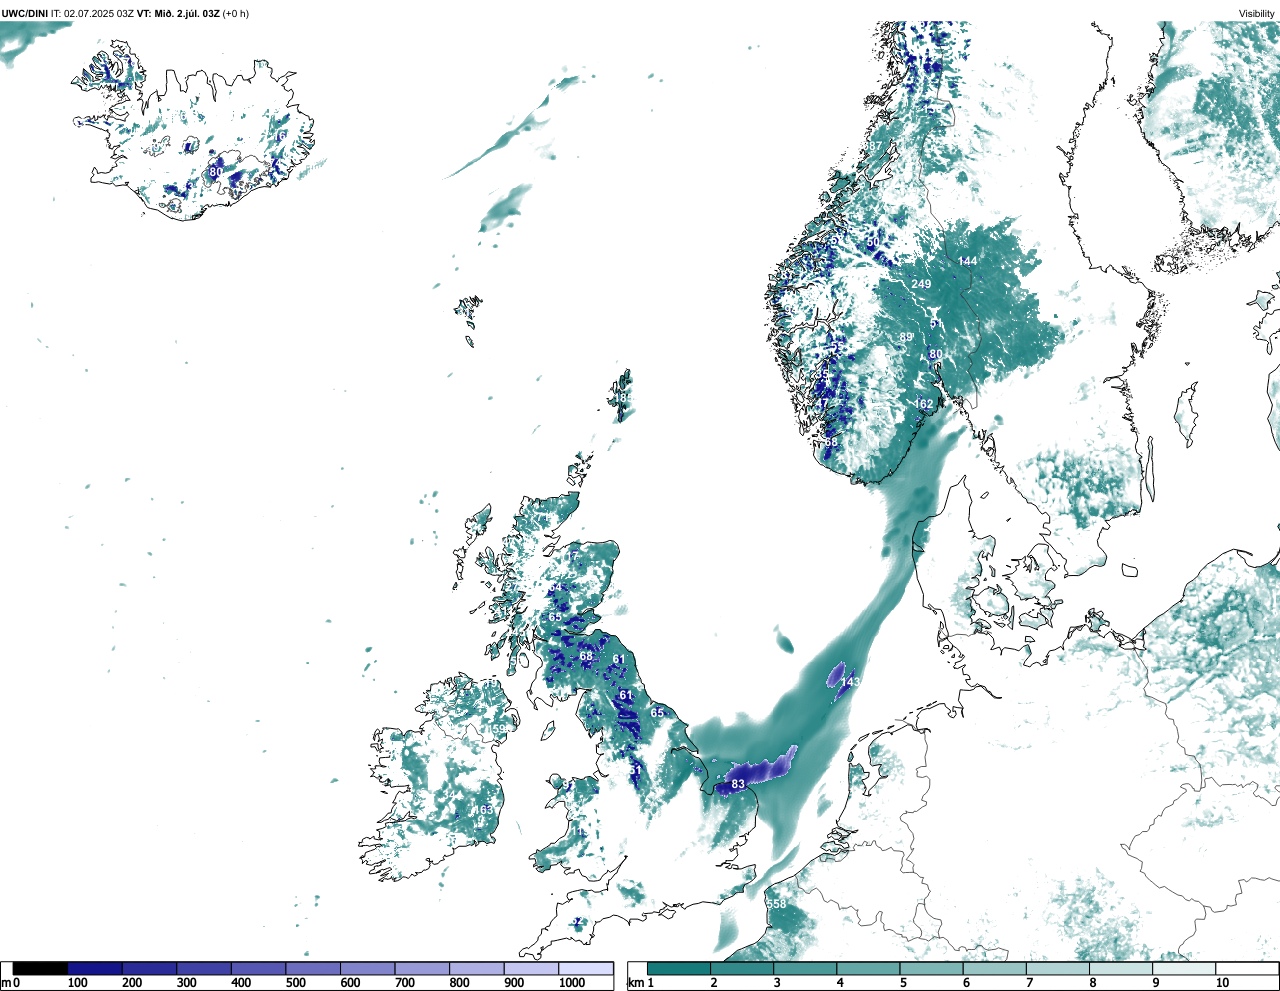Select the 3–4 km teal swatch
The width and height of the screenshot is (1280, 991).
805,968
